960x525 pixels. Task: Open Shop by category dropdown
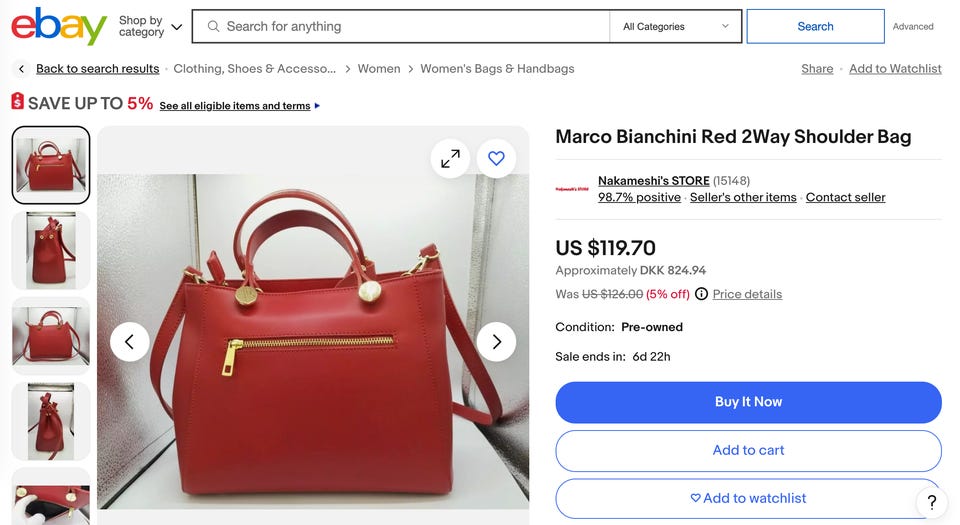150,26
